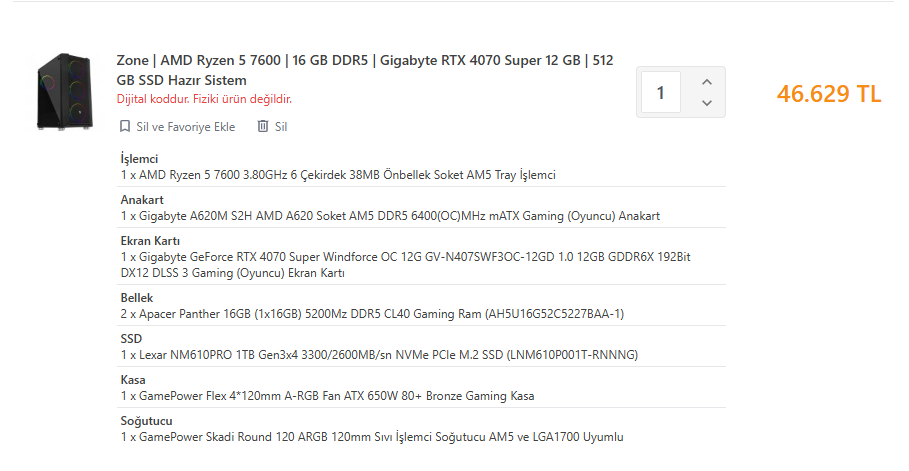Select the Soğutucu heading
The width and height of the screenshot is (909, 471).
point(146,421)
